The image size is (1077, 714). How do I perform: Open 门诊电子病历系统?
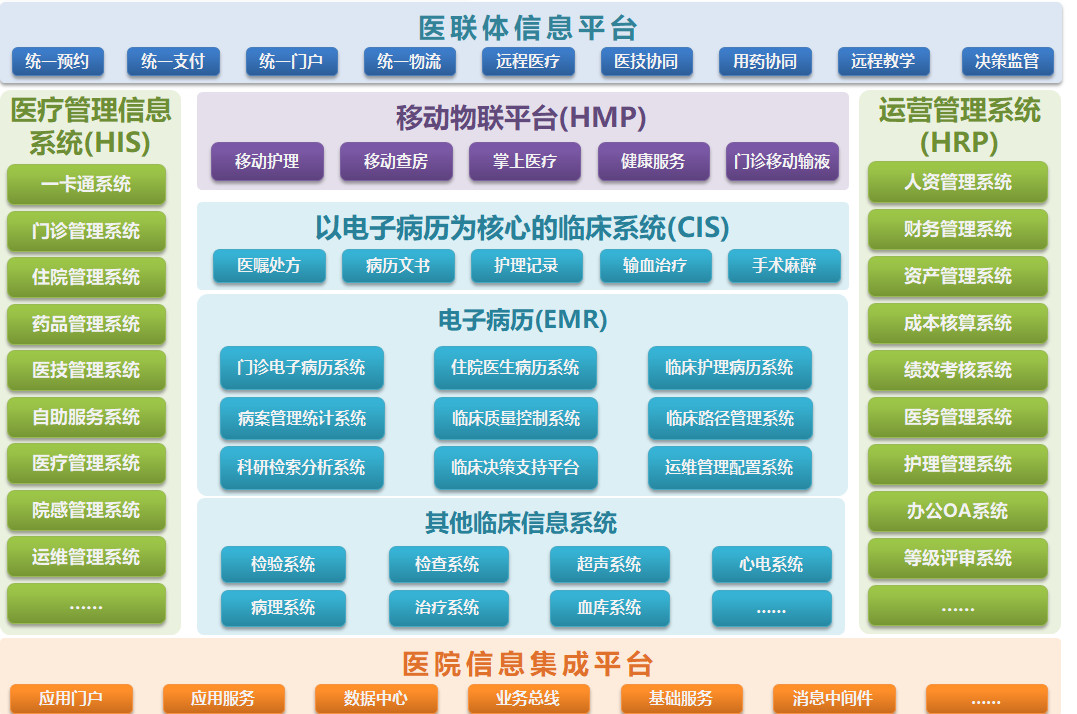click(301, 368)
